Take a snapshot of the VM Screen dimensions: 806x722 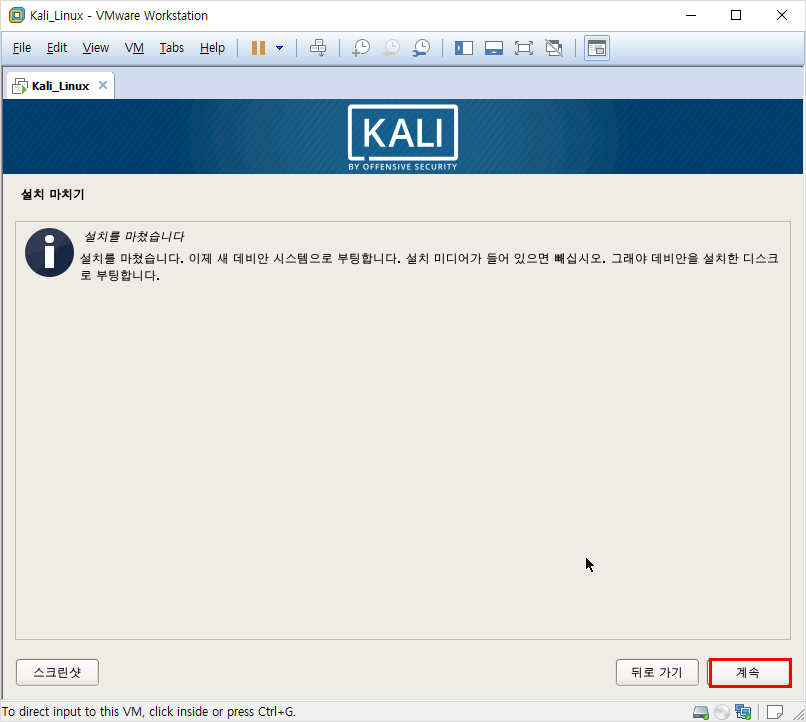click(361, 48)
